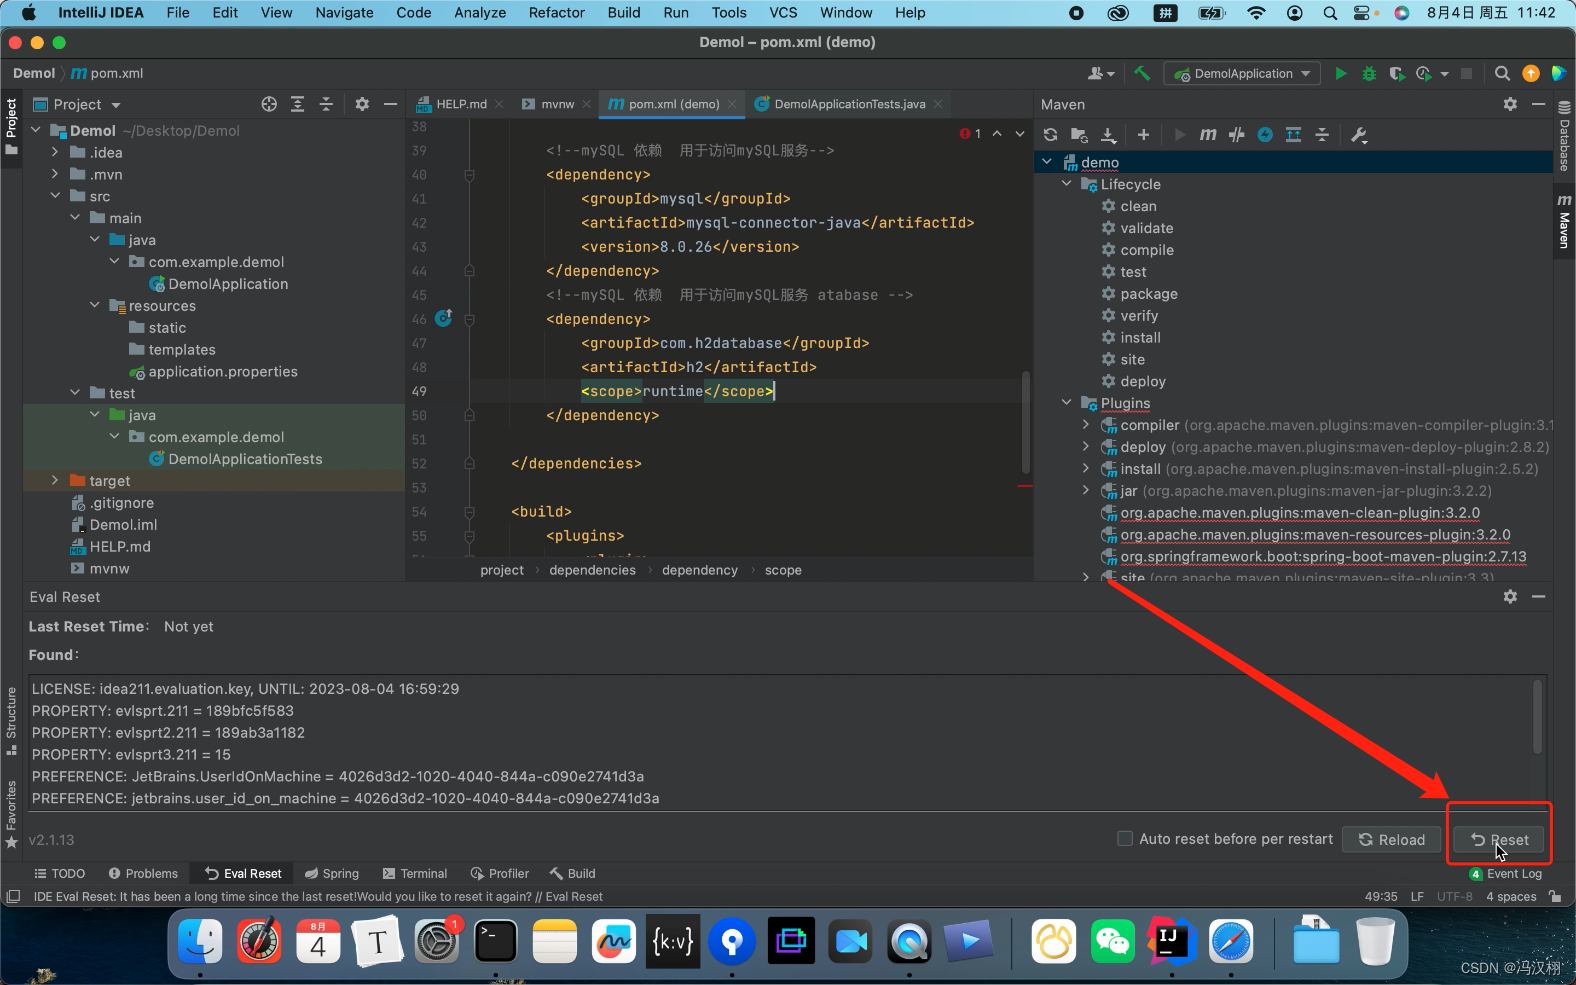Toggle Structure tool window side button
Image resolution: width=1576 pixels, height=985 pixels.
(12, 720)
